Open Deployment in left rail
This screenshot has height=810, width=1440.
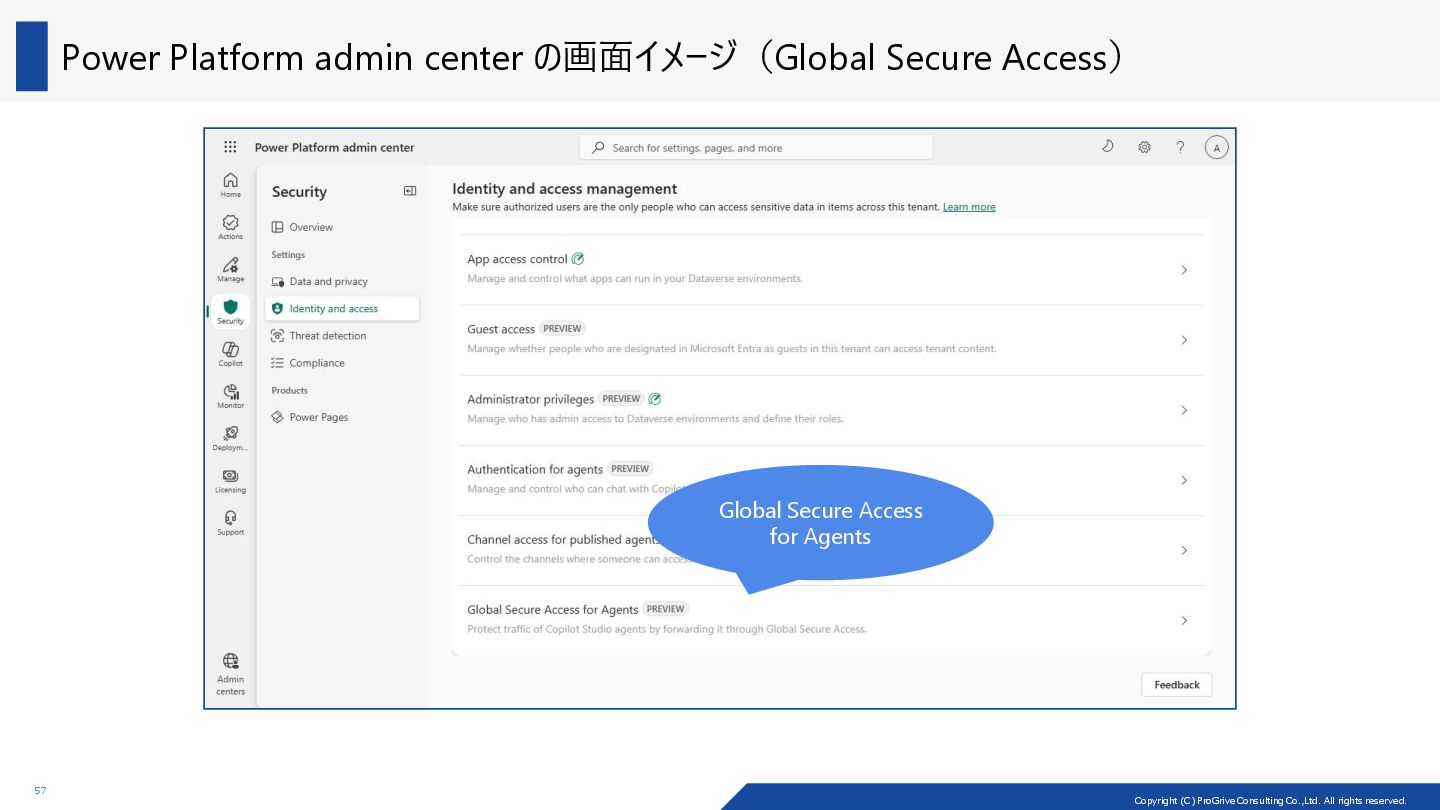point(230,438)
